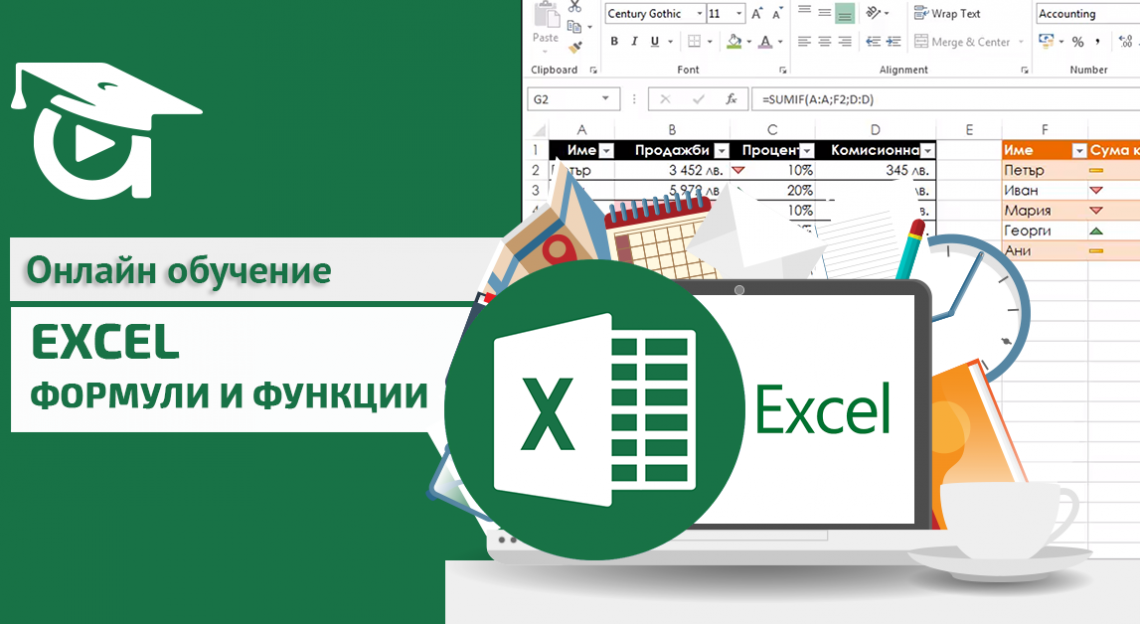Click the SUMIF formula bar field
Viewport: 1140px width, 624px height.
945,99
